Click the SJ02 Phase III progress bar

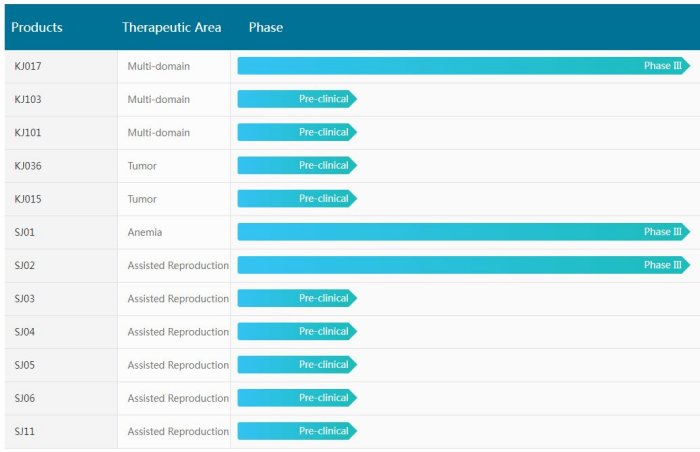(x=462, y=265)
